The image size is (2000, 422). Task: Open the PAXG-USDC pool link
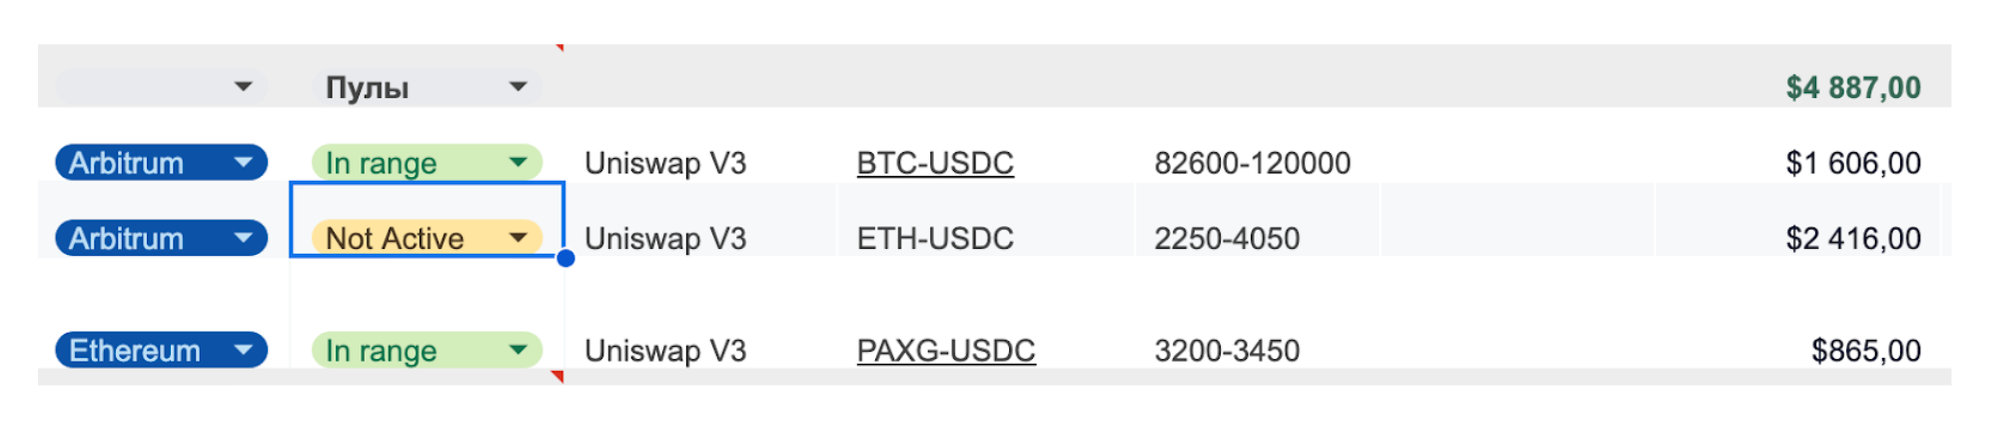point(946,351)
